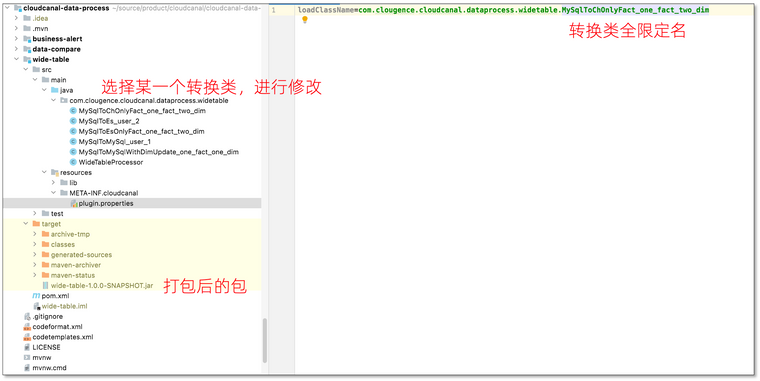Click line number 1 in the gutter
This screenshot has height=381, width=760.
tap(273, 10)
